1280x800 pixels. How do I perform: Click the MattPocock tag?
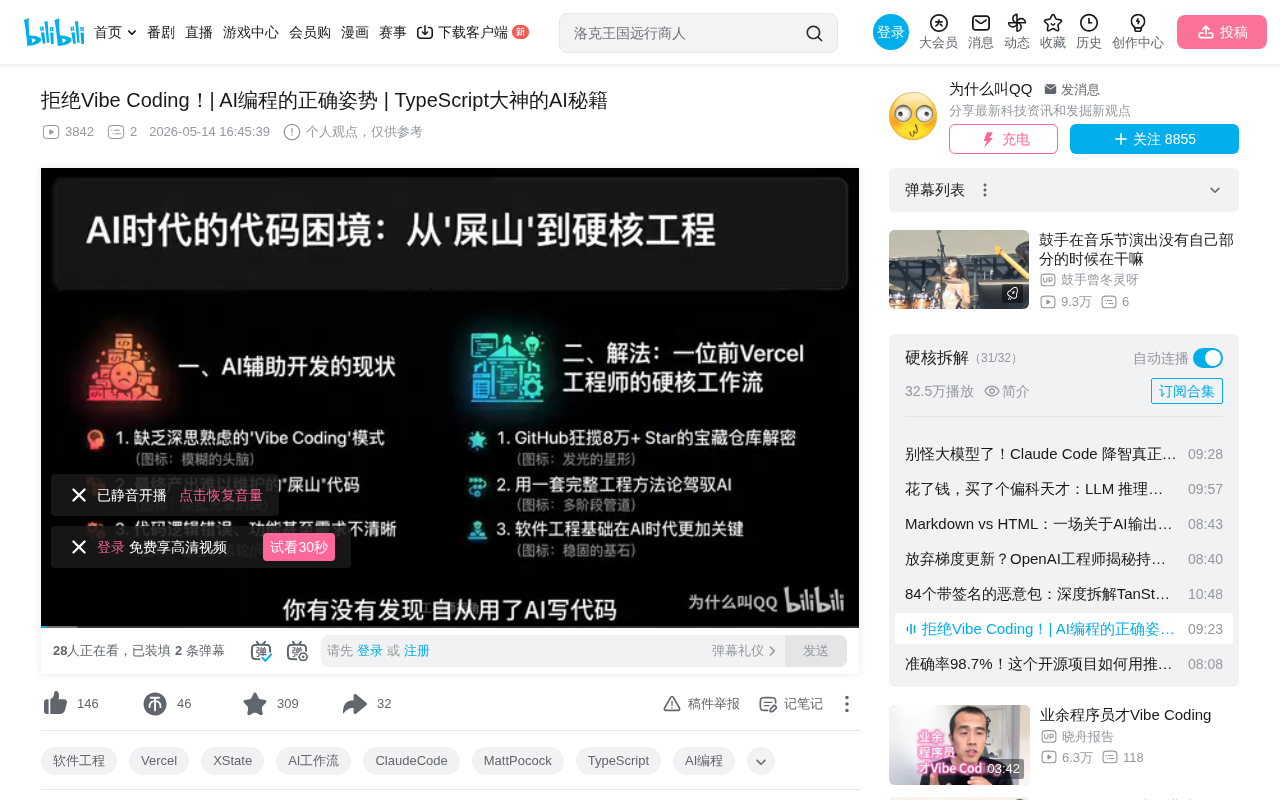[518, 761]
